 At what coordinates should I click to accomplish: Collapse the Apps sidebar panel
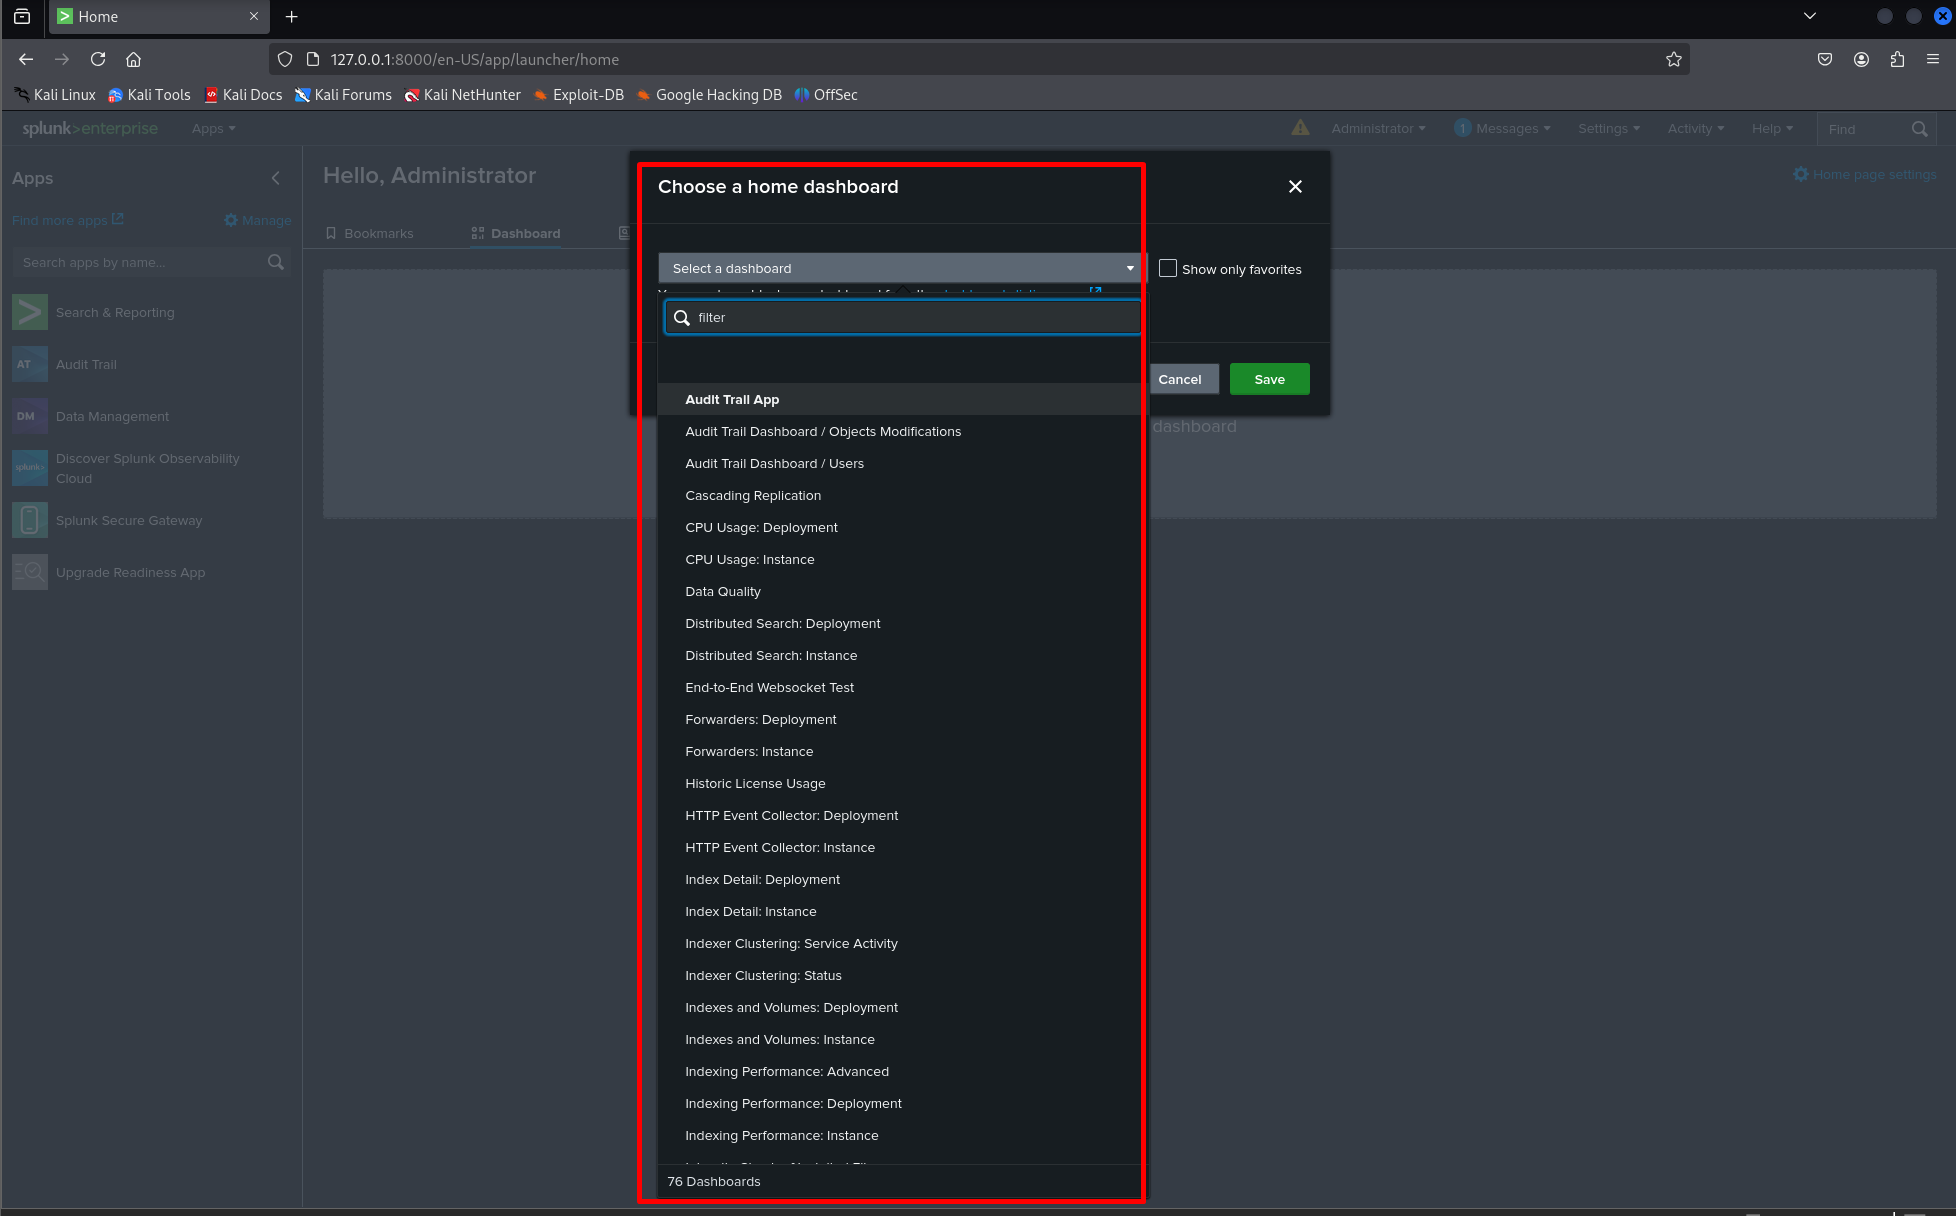coord(276,178)
